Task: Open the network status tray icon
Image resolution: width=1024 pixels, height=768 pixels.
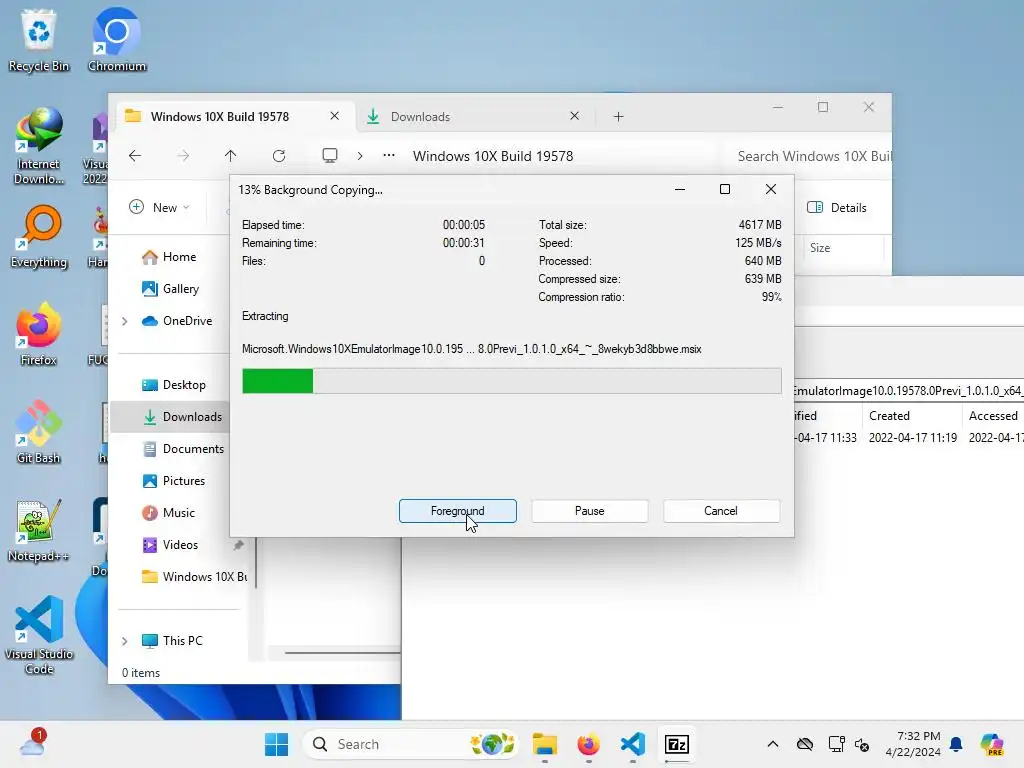Action: click(836, 744)
